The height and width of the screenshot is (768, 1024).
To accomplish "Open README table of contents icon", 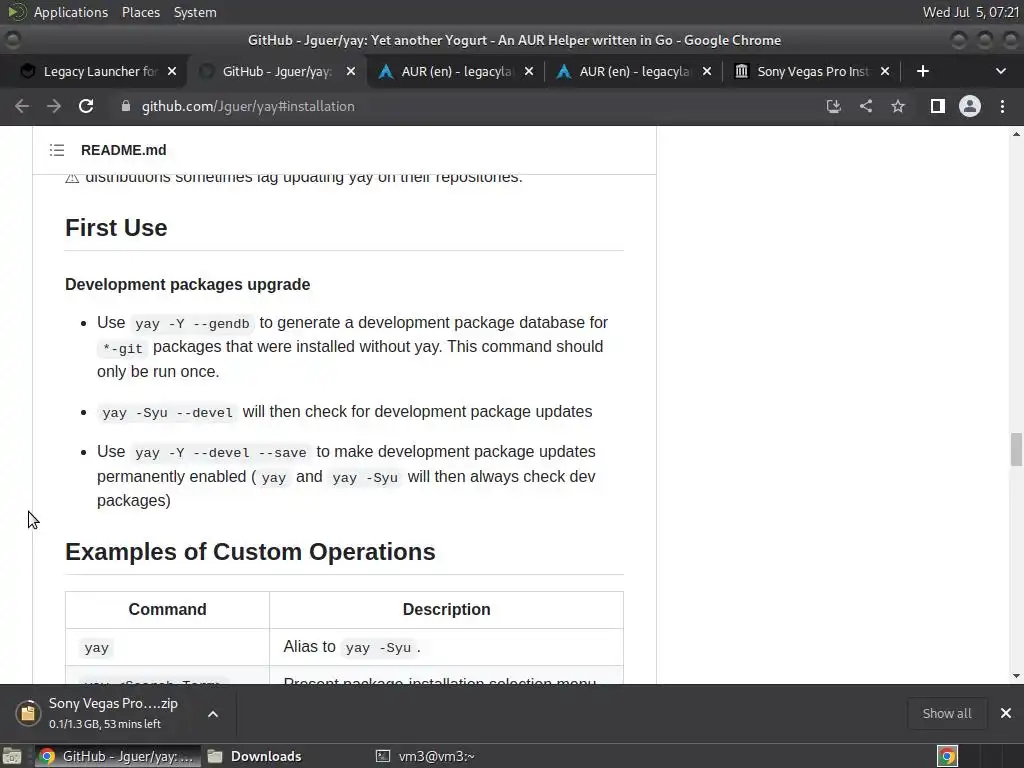I will point(57,150).
